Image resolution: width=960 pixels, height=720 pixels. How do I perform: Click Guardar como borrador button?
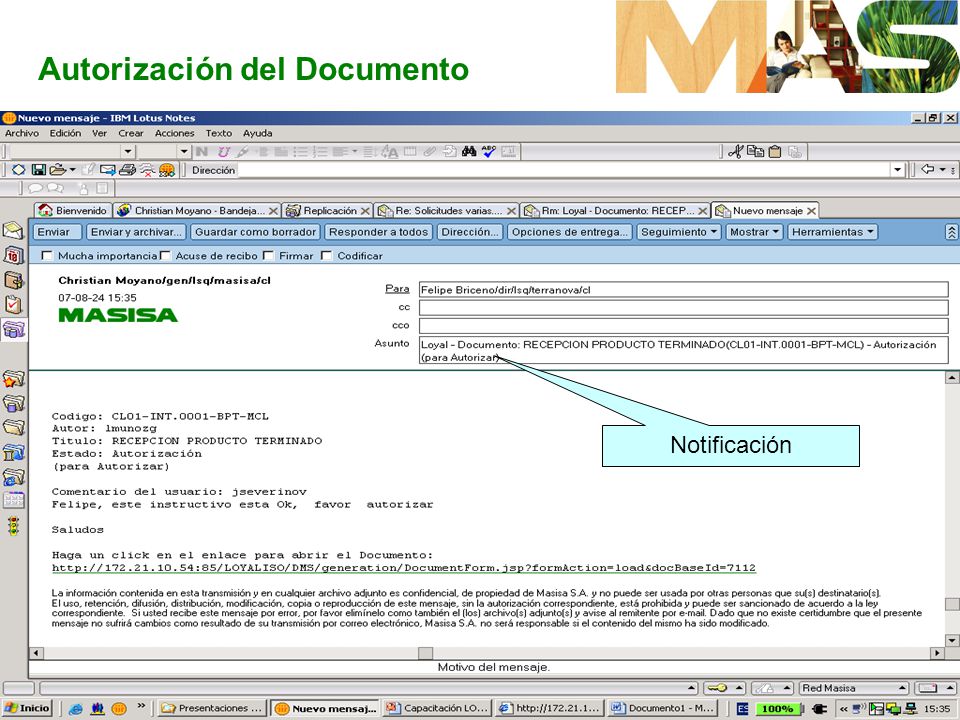tap(255, 232)
